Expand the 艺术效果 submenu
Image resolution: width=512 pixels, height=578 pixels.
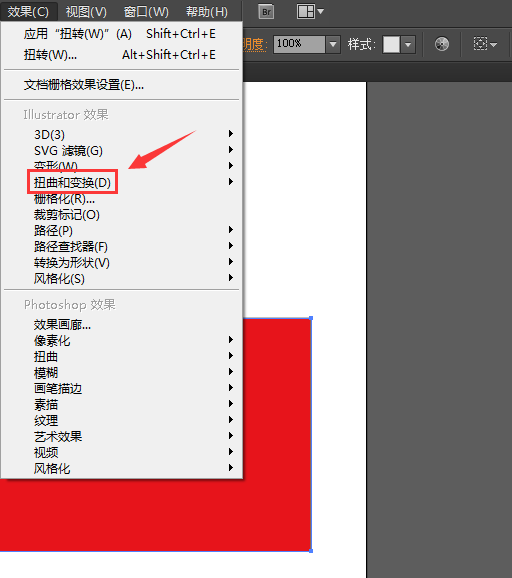pyautogui.click(x=122, y=436)
